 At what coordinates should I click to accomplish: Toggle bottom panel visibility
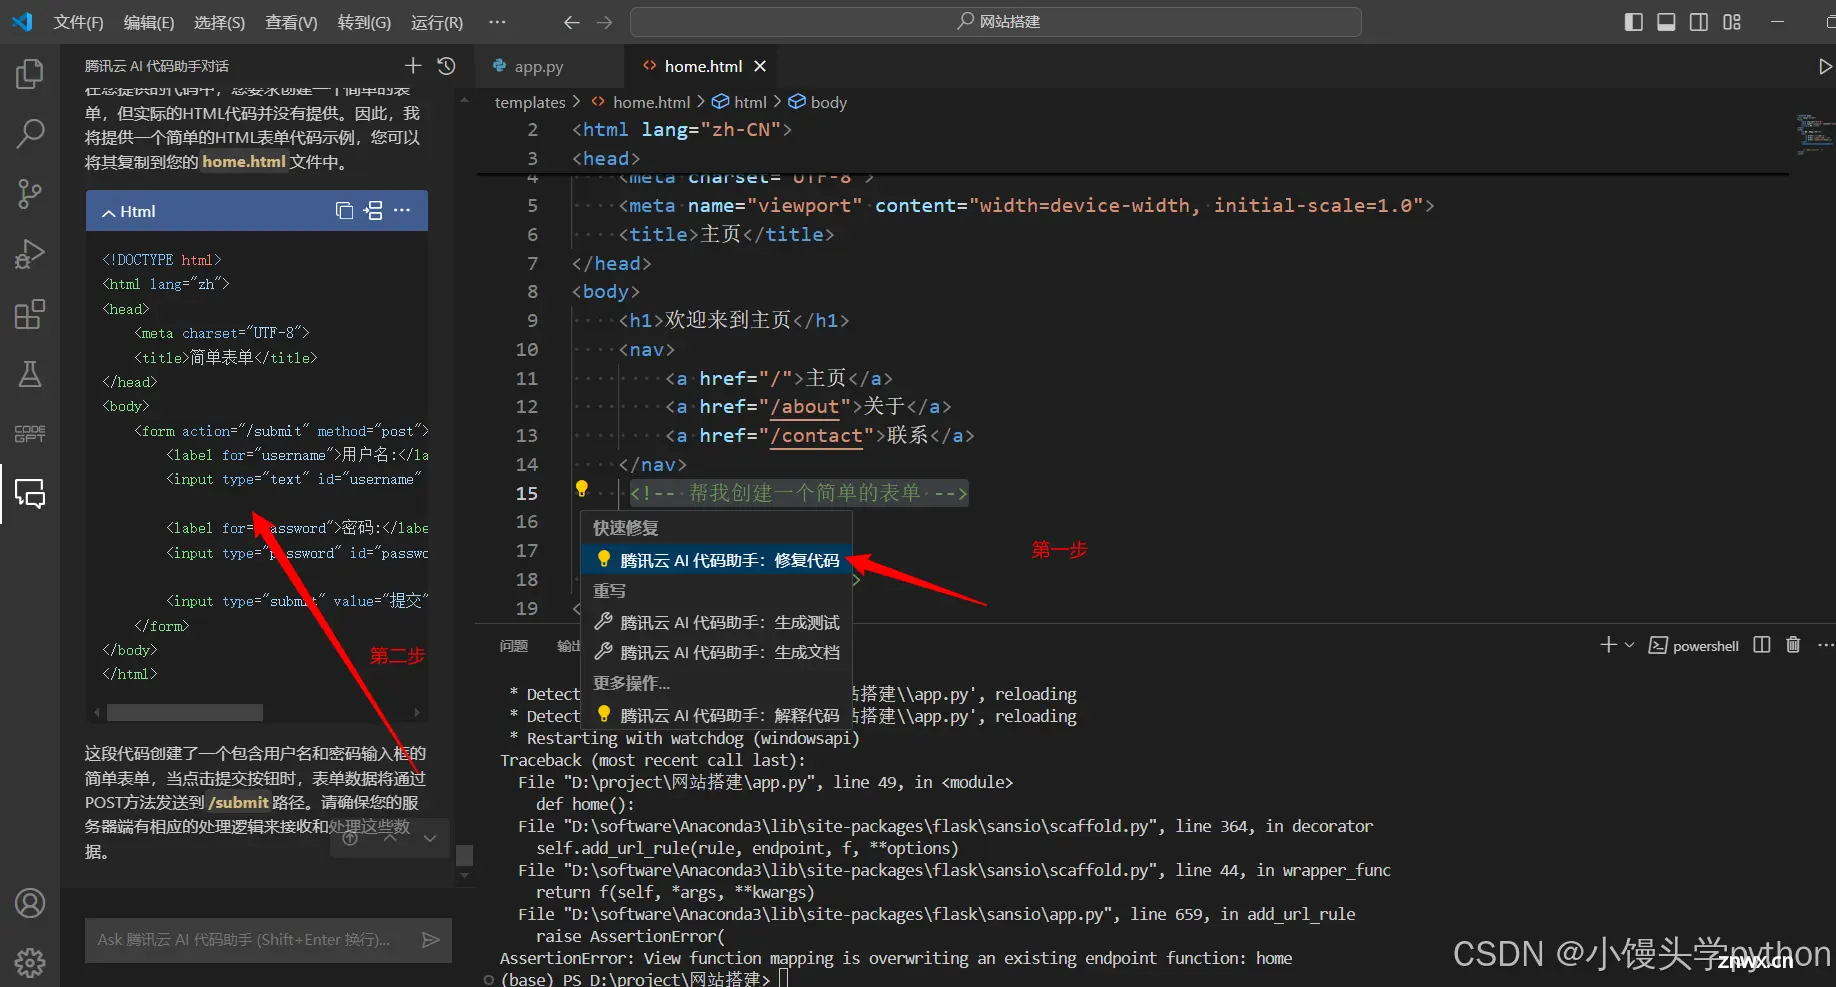[x=1666, y=22]
